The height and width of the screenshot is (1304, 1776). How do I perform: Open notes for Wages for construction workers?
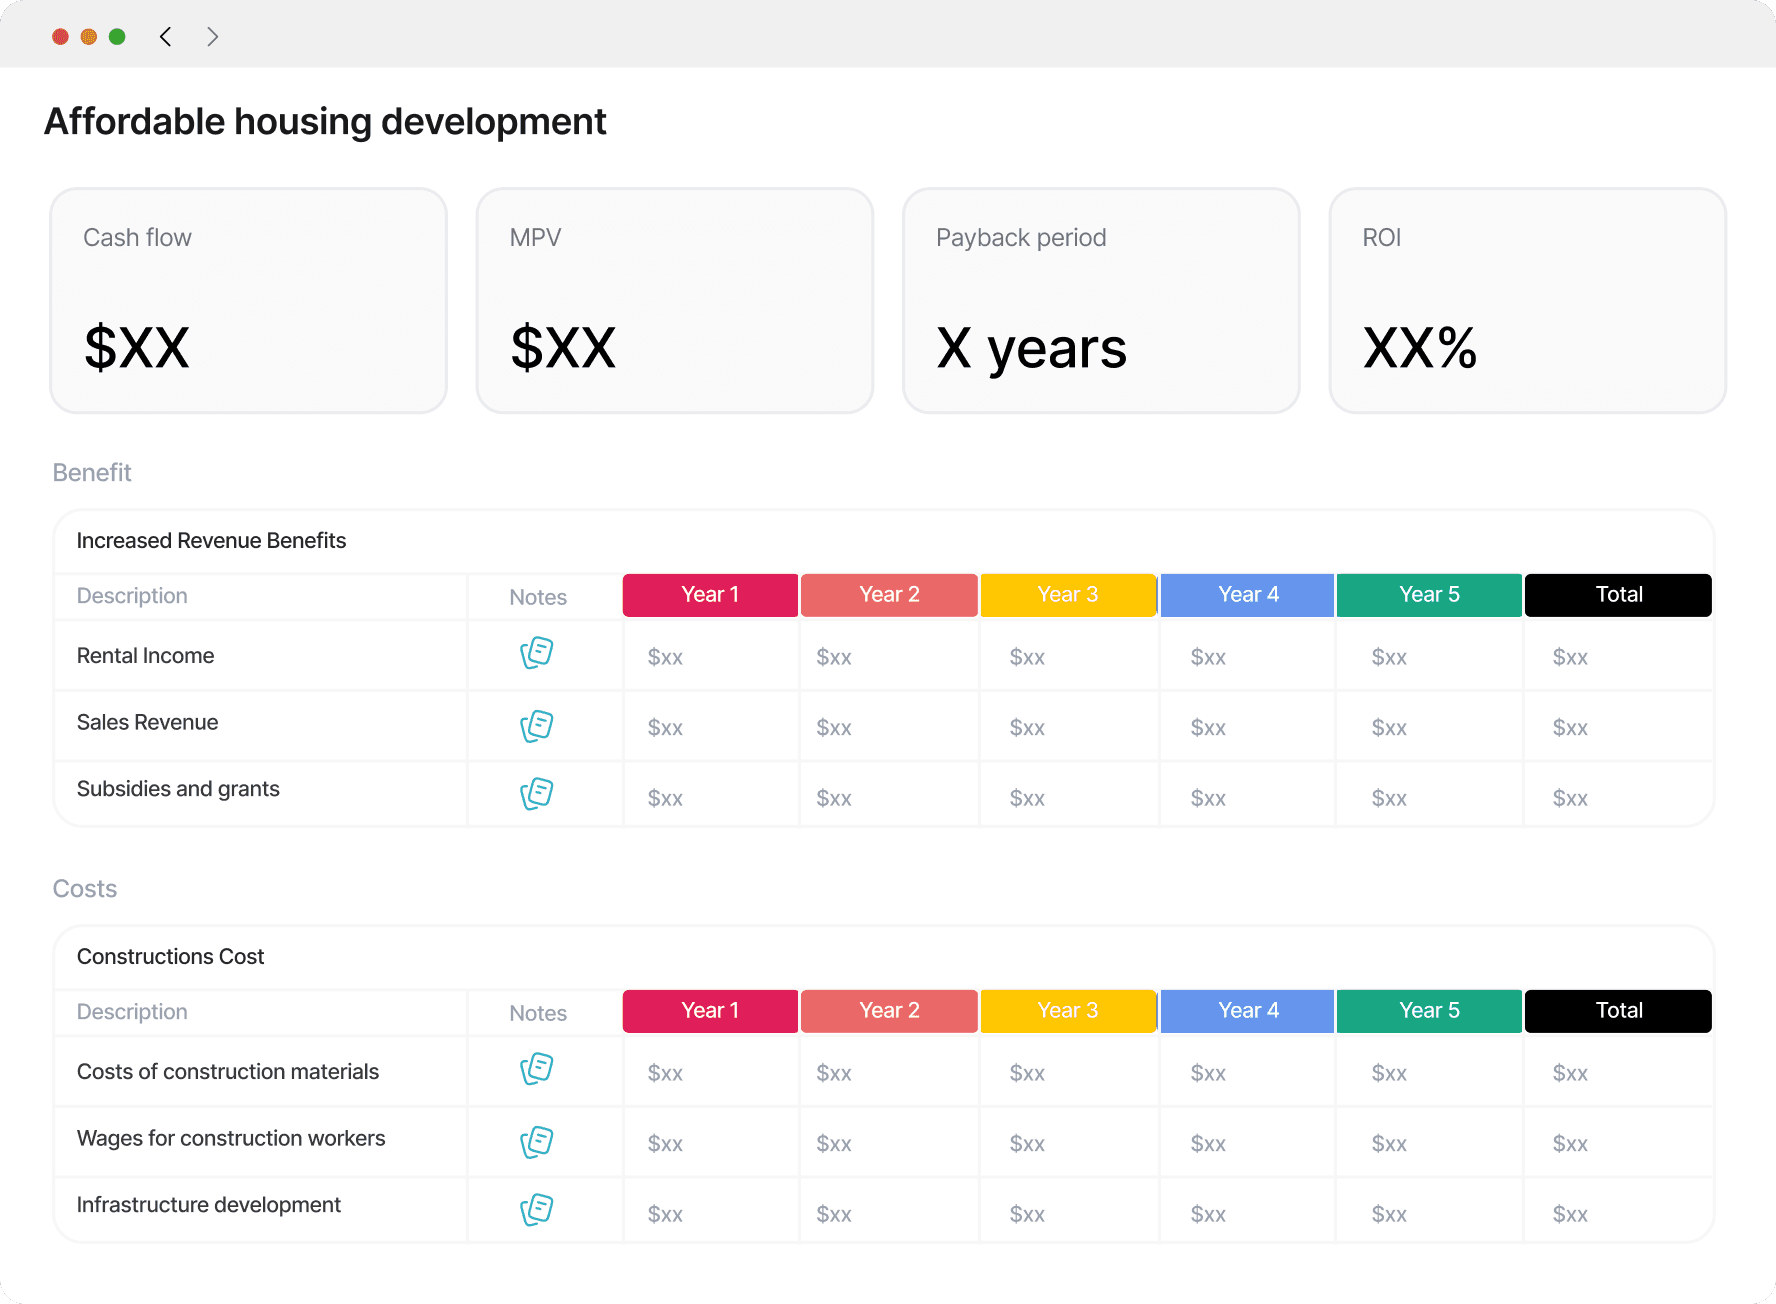click(x=537, y=1142)
